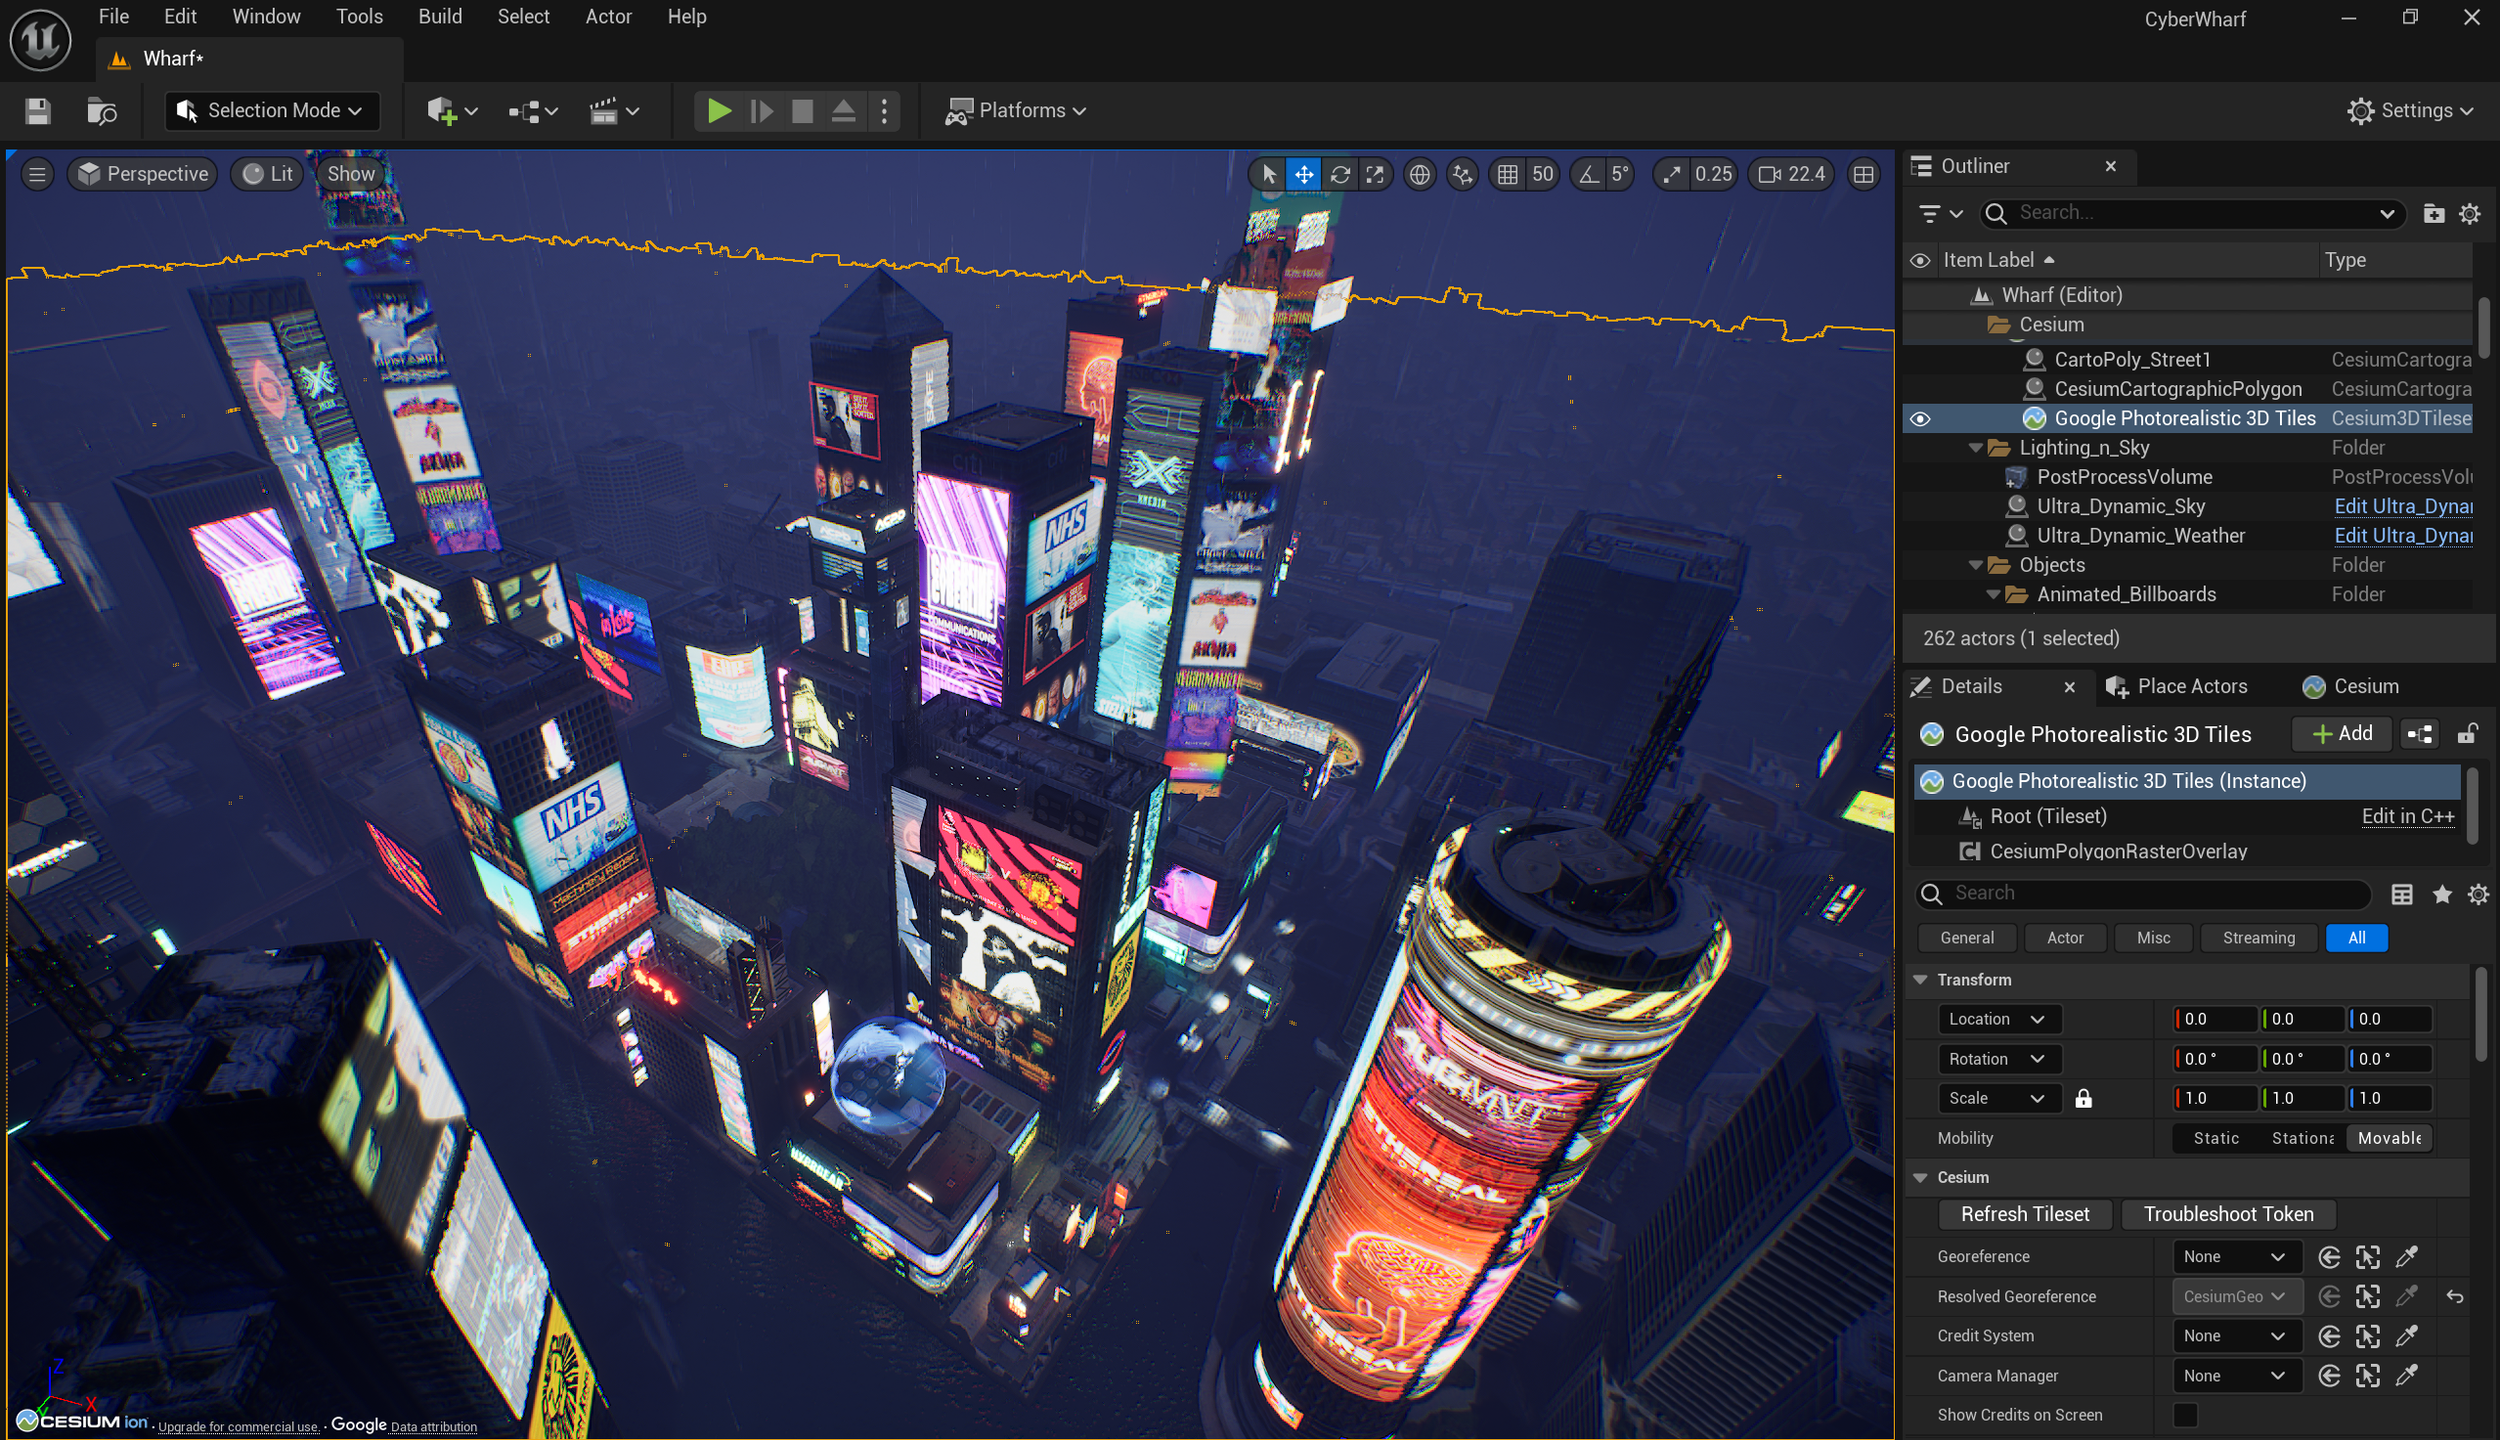2500x1440 pixels.
Task: Select the Scale transform gizmo tool
Action: tap(1376, 174)
